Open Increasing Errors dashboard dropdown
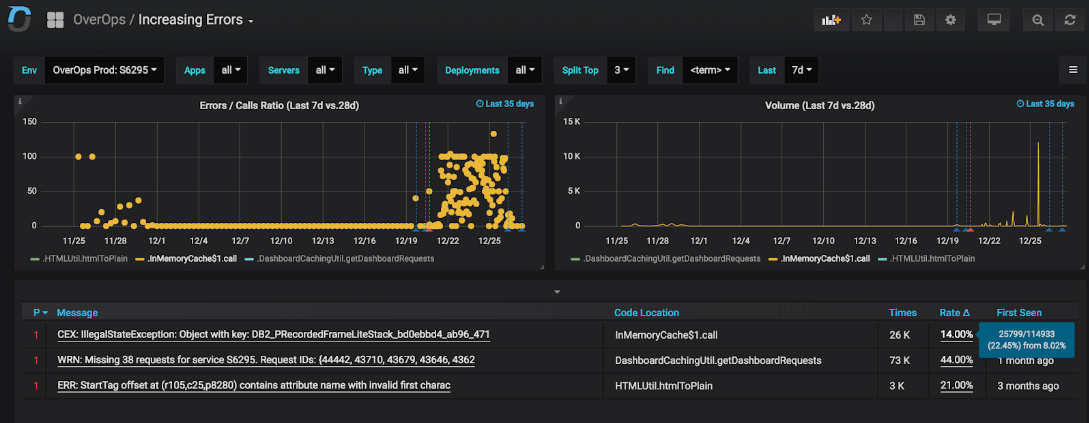The width and height of the screenshot is (1089, 423). click(x=195, y=20)
